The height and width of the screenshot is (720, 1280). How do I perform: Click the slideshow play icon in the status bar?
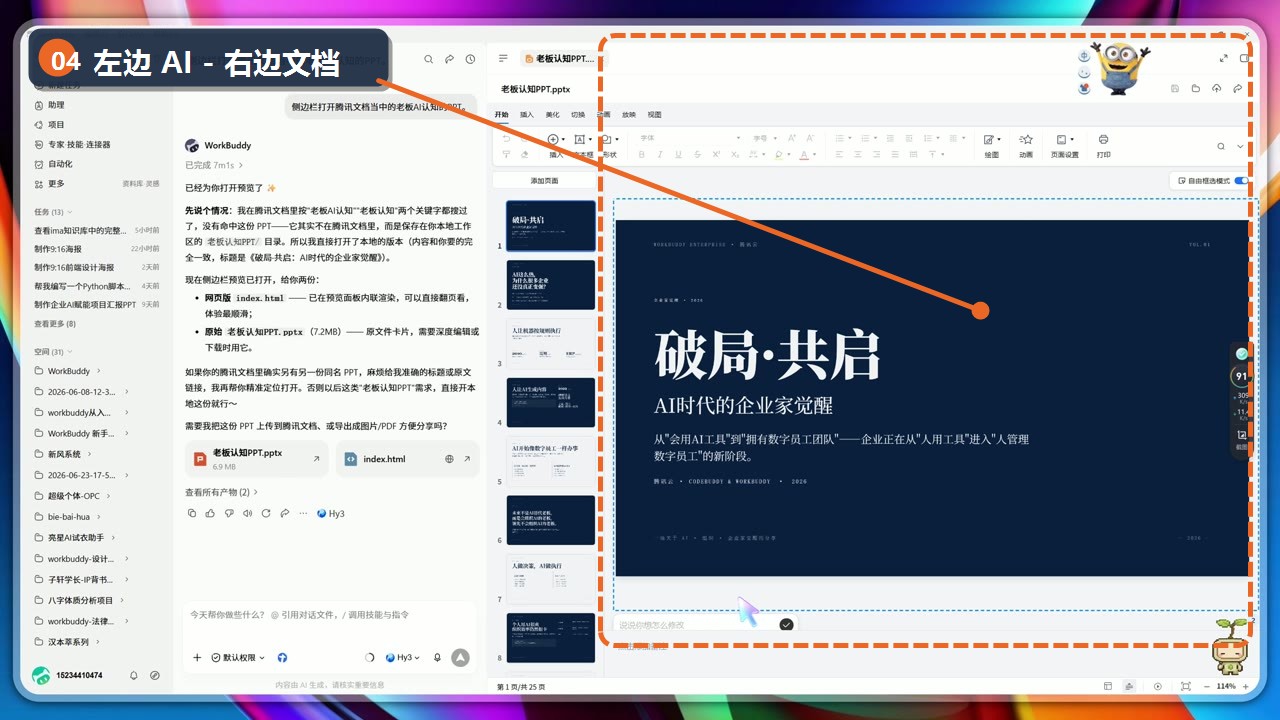pos(1158,686)
